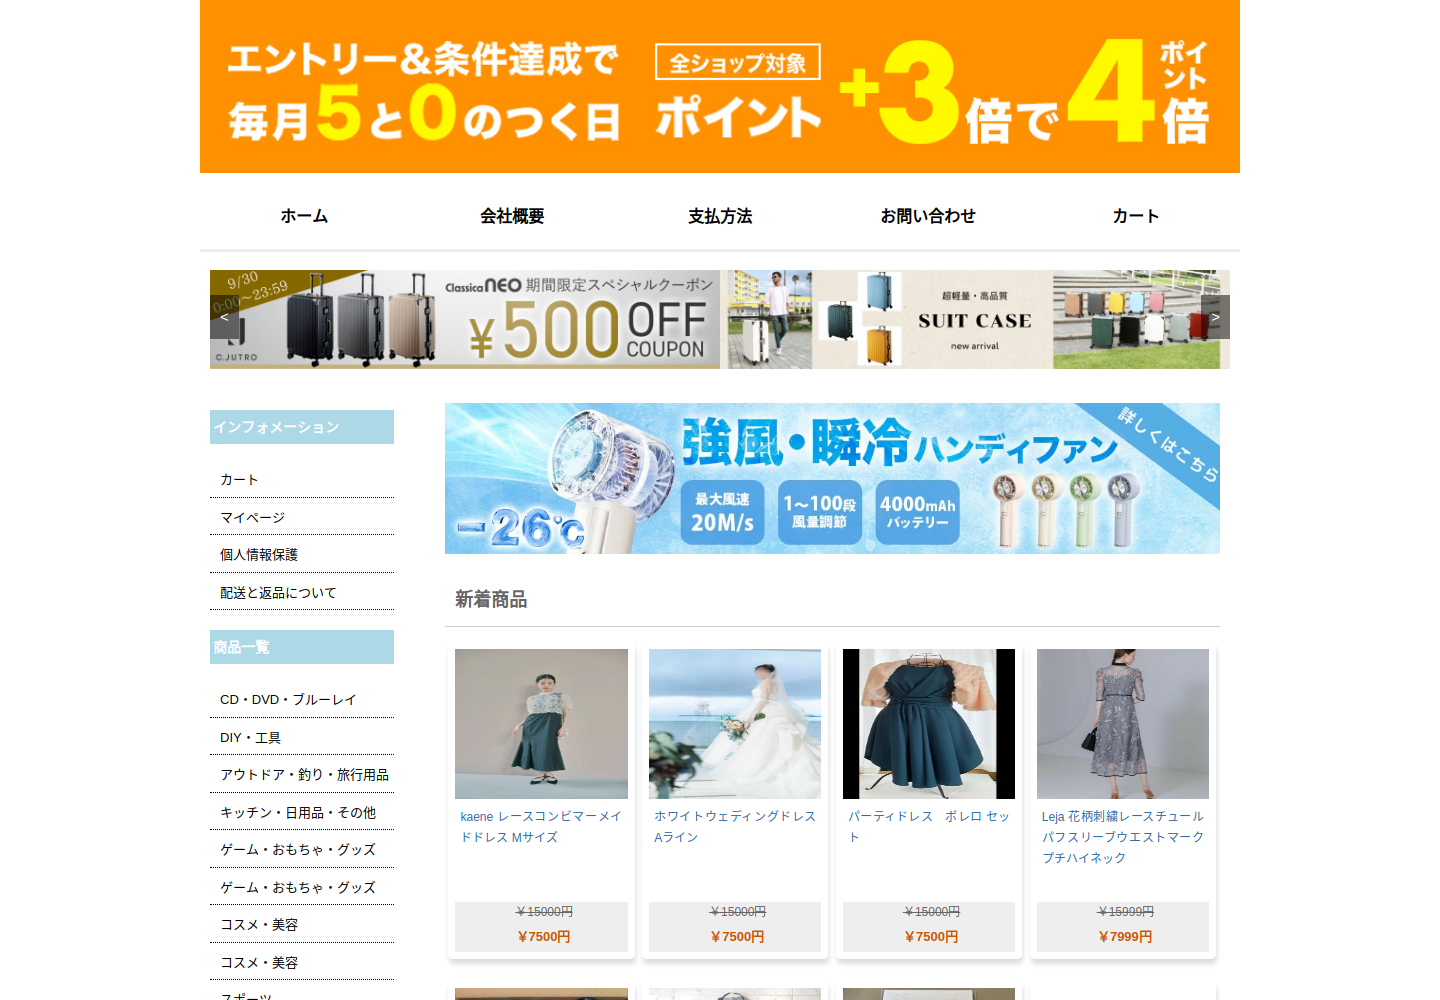
Task: Browse the DIY・工具 category
Action: [250, 738]
